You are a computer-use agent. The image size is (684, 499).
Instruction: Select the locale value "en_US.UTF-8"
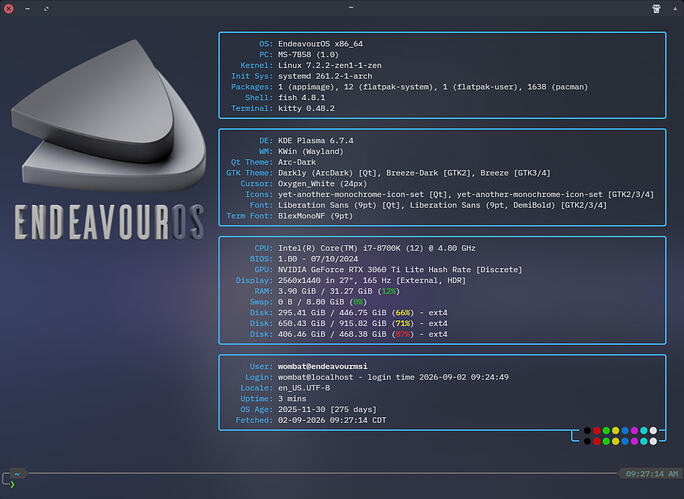304,388
